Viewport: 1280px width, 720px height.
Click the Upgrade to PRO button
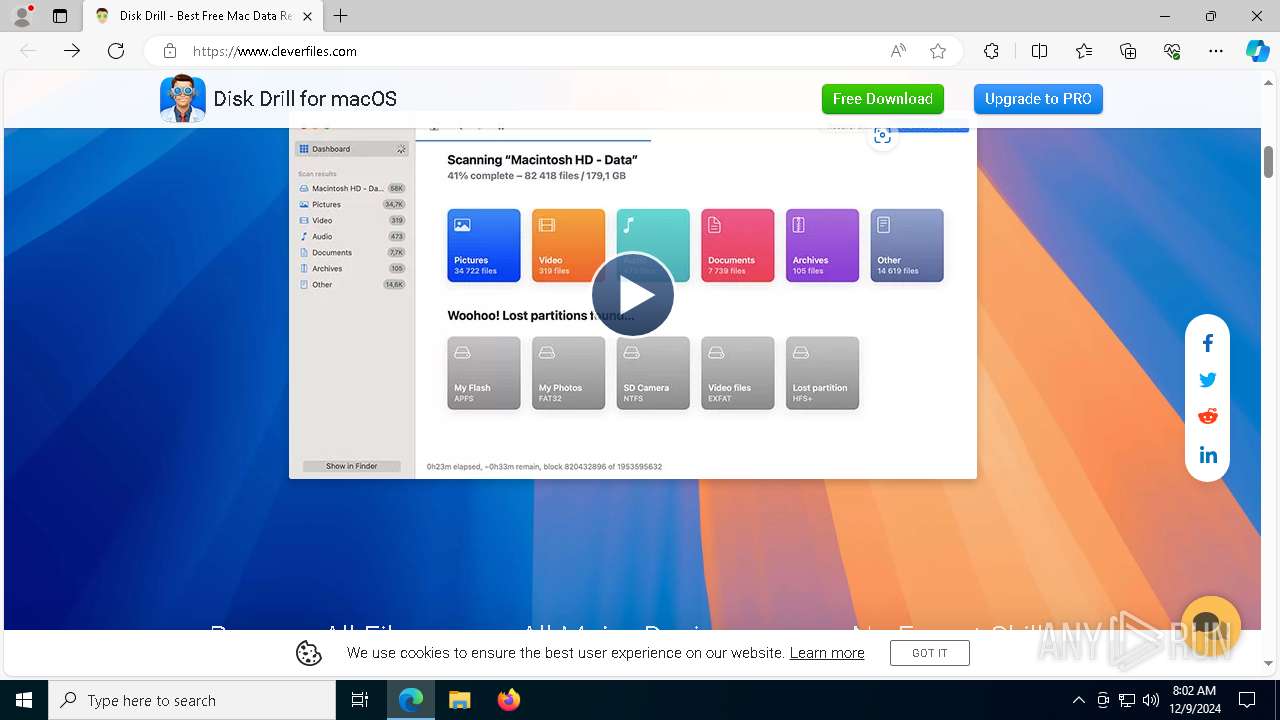click(x=1038, y=99)
